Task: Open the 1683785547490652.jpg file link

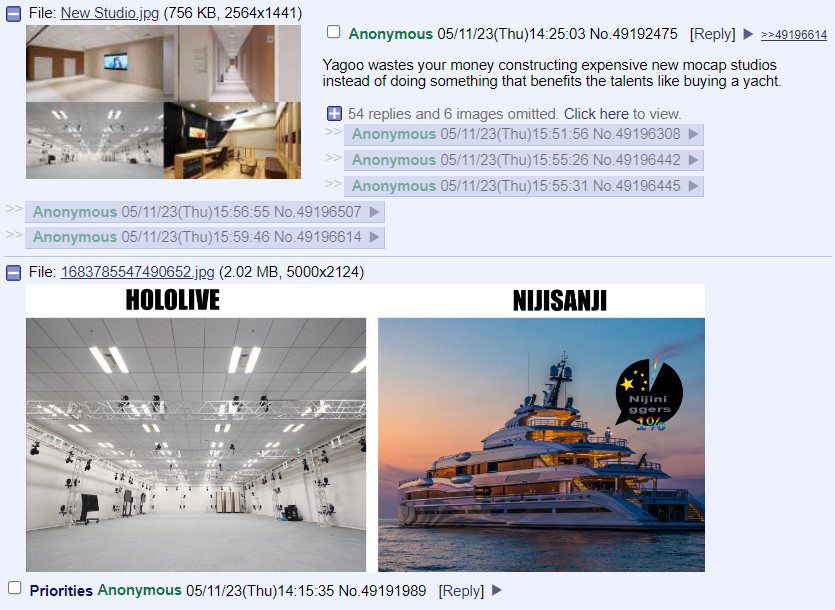Action: [137, 272]
